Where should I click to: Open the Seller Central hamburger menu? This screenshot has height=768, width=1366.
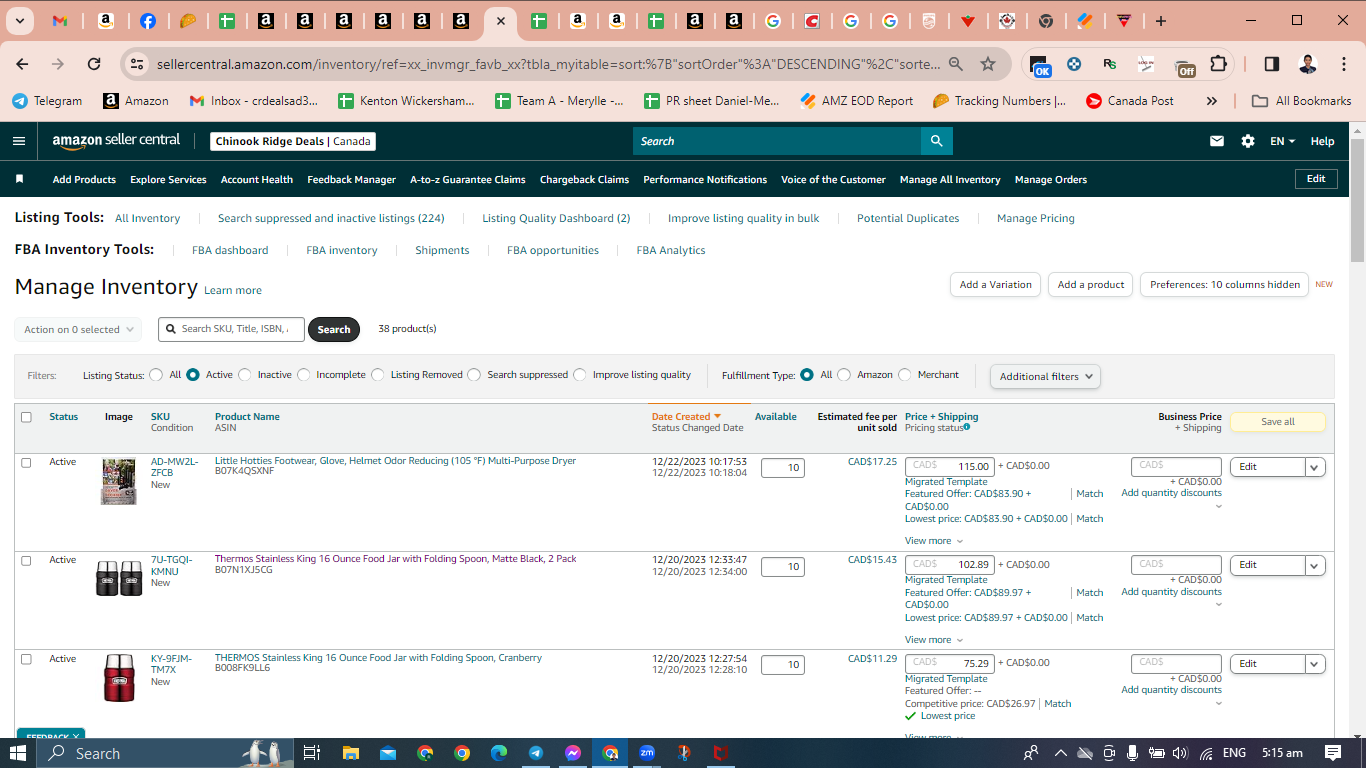pos(19,141)
